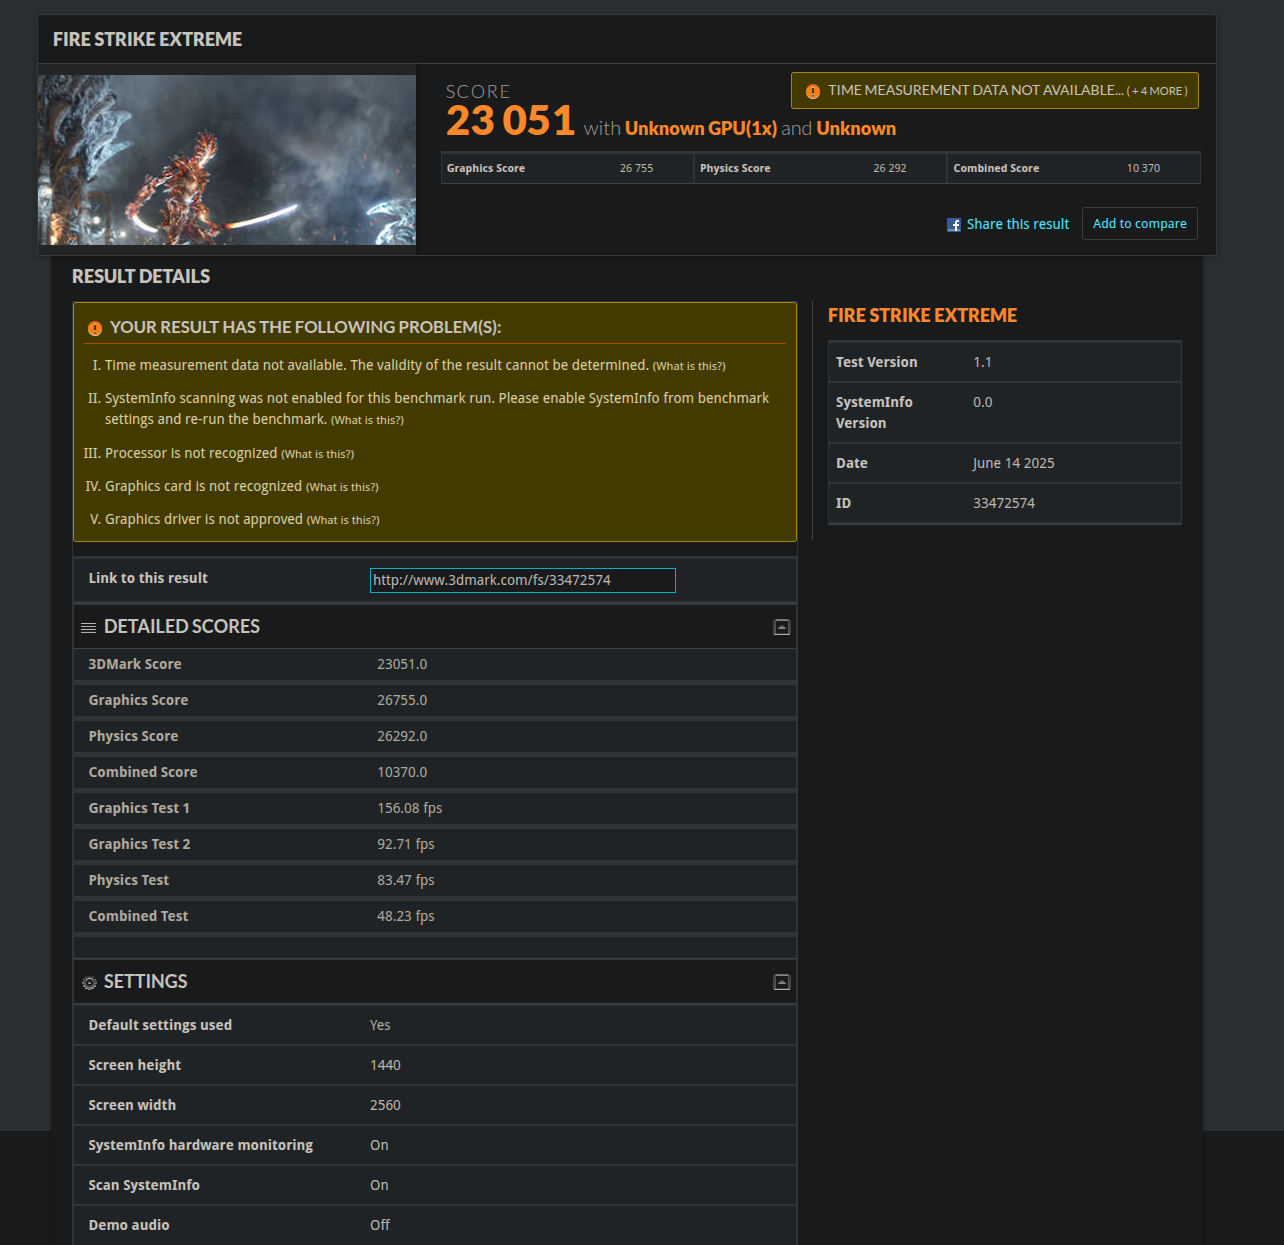The image size is (1284, 1245).
Task: Open the TIME MEASUREMENT DATA NOT AVAILABLE warning banner
Action: click(x=994, y=90)
